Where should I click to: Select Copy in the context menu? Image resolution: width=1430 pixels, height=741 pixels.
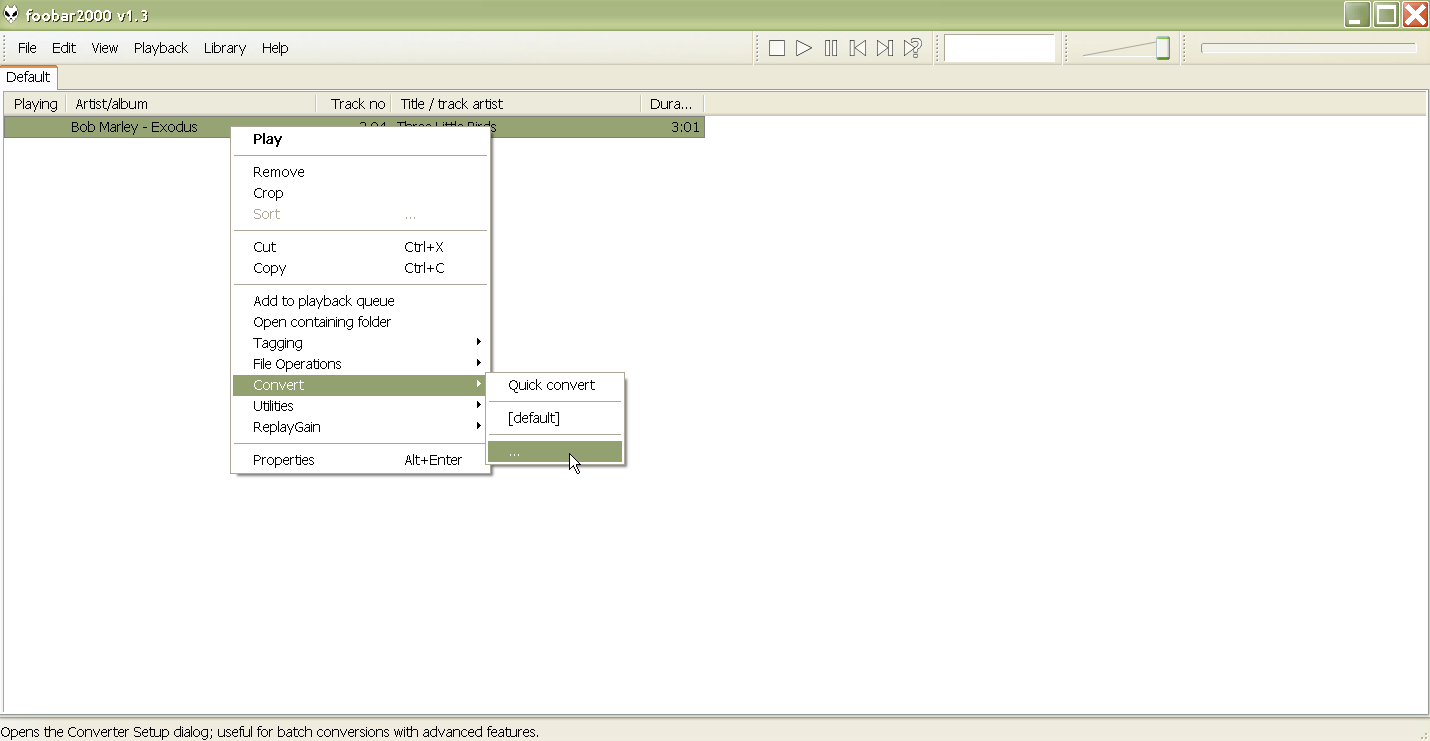pos(361,268)
